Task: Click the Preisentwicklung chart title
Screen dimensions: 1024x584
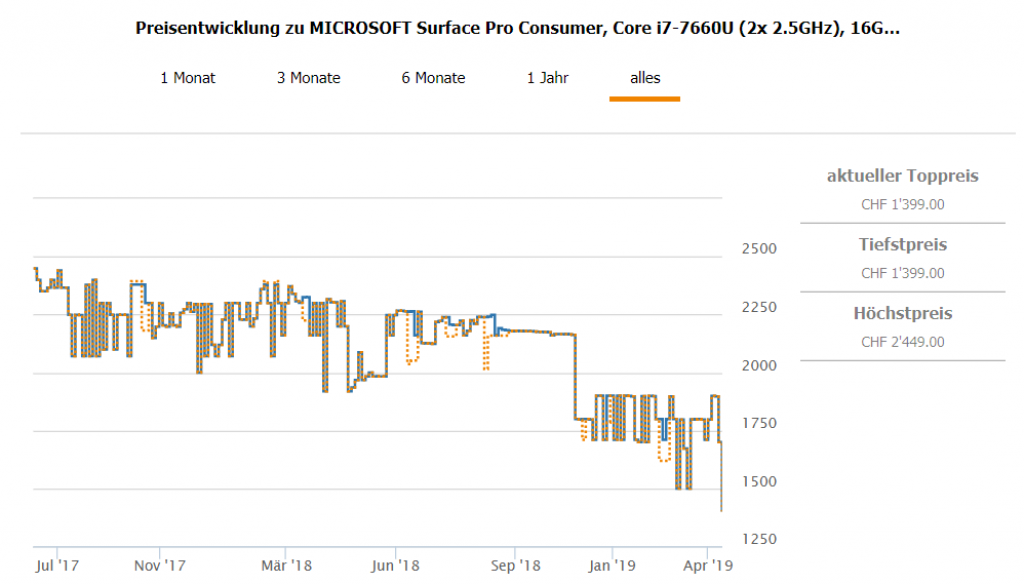Action: point(517,28)
